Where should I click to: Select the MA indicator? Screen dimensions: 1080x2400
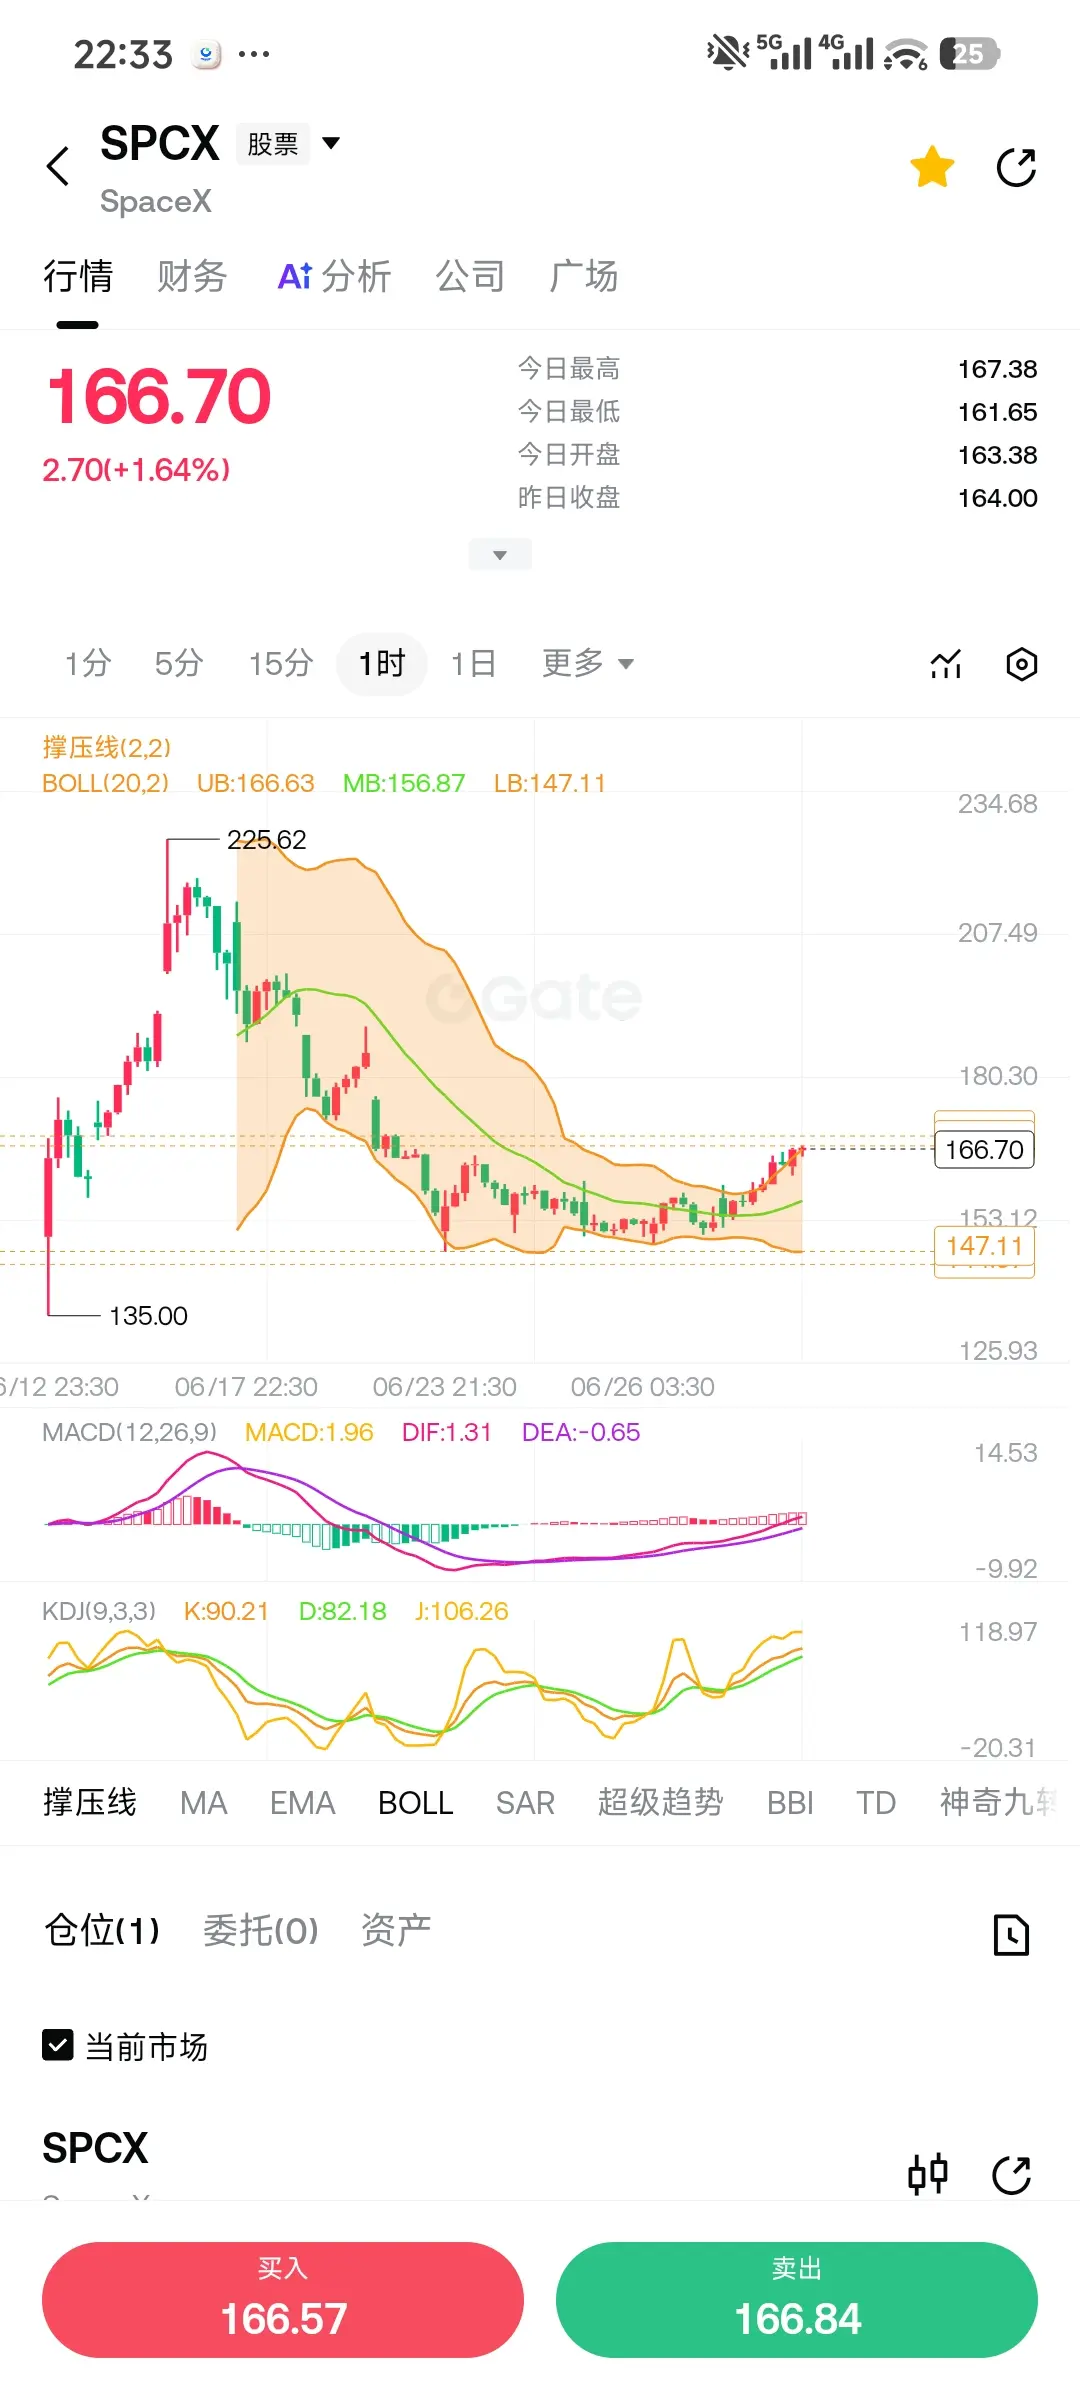(x=204, y=1802)
